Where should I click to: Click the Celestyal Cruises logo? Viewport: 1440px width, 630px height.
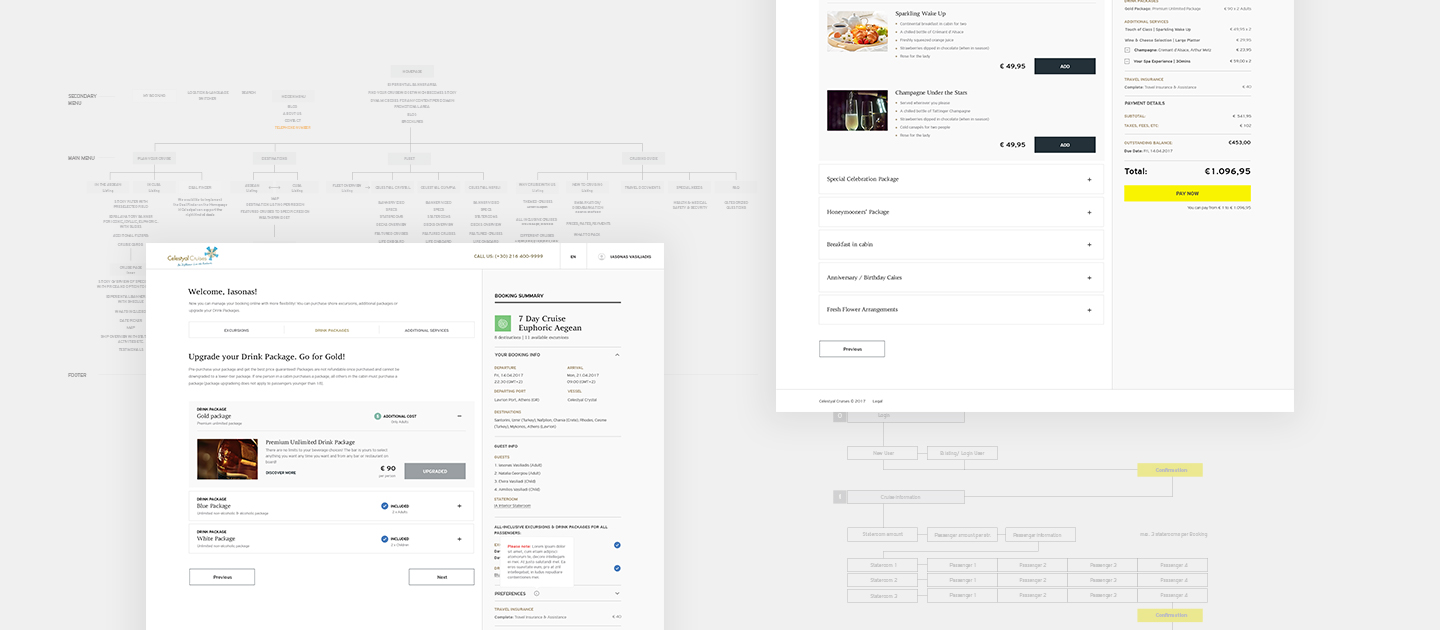pos(192,255)
